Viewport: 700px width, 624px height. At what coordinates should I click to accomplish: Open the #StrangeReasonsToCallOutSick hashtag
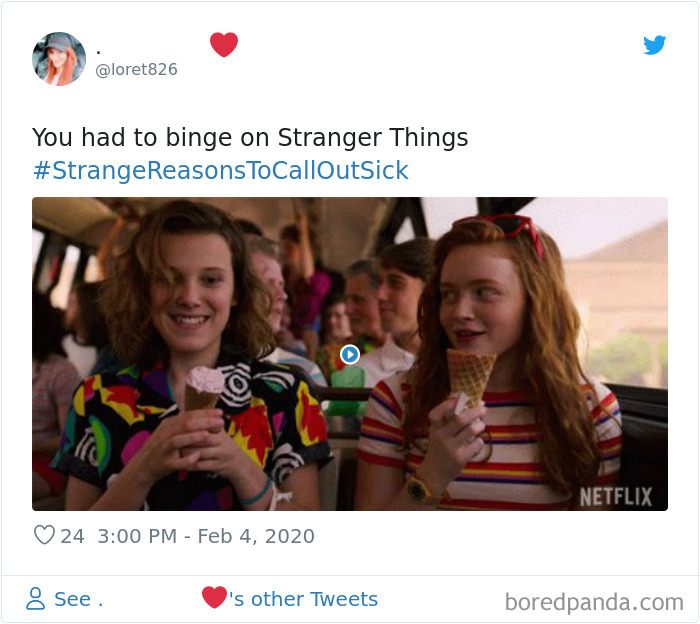click(221, 171)
